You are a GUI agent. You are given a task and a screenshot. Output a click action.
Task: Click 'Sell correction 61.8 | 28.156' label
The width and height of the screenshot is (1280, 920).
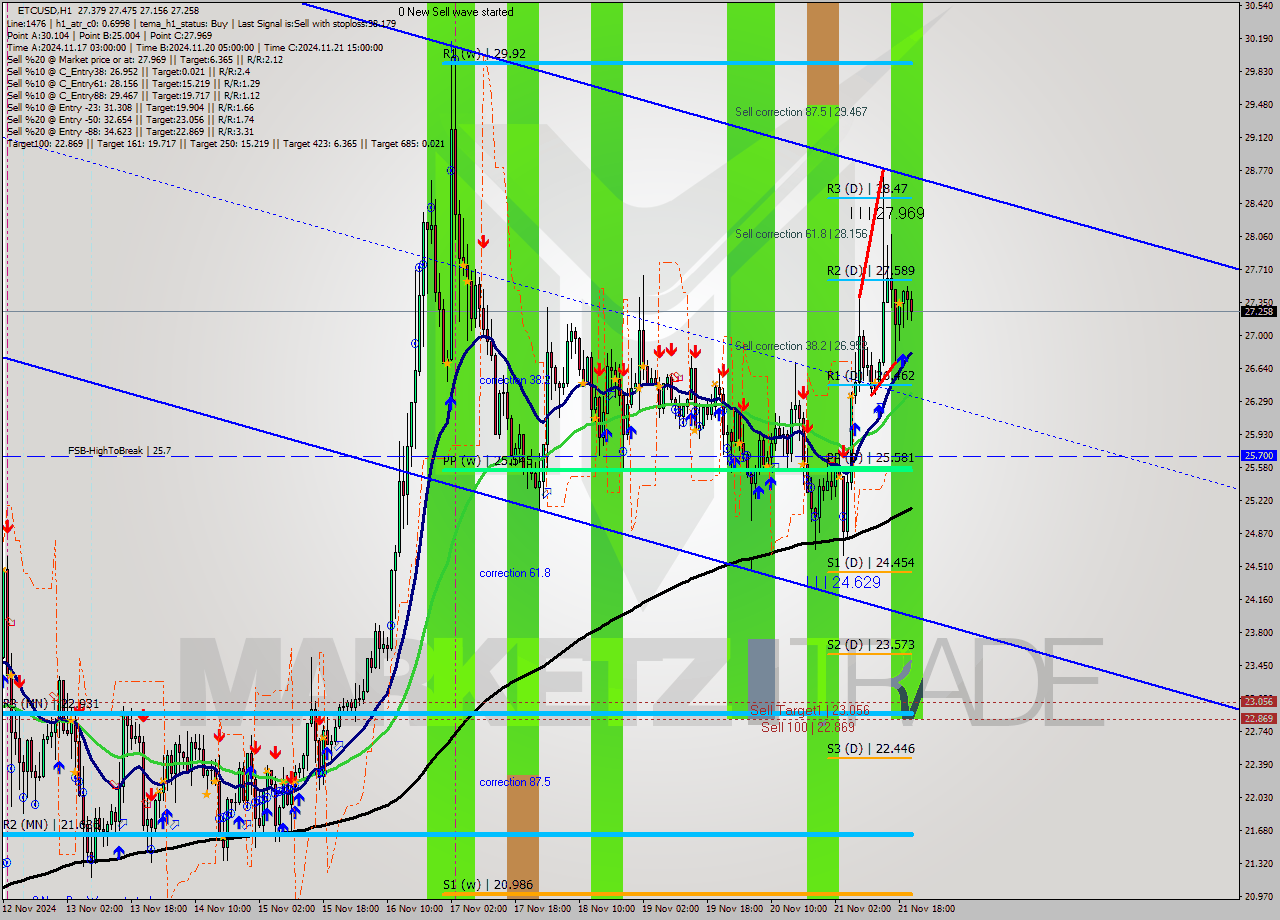coord(801,234)
